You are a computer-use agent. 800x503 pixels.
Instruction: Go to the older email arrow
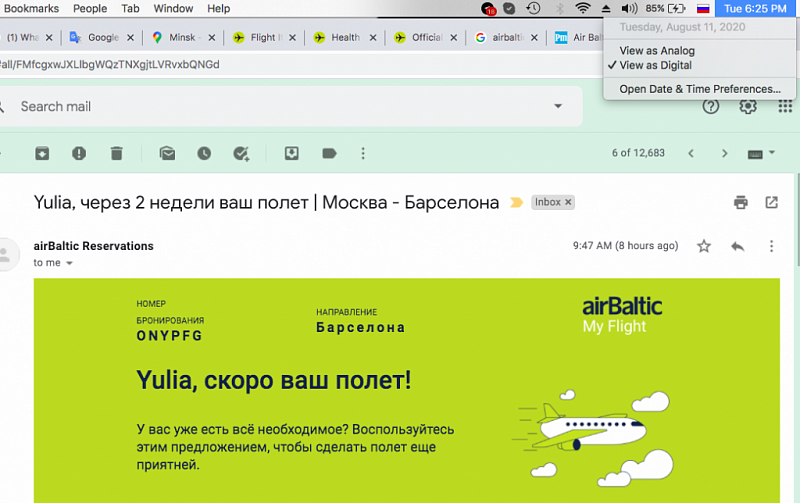coord(724,154)
